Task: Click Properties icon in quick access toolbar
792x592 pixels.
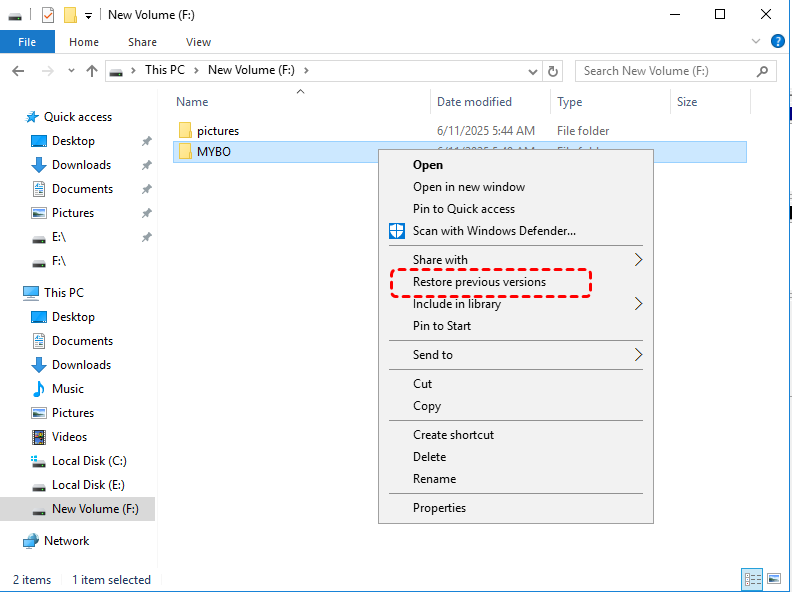Action: tap(50, 15)
